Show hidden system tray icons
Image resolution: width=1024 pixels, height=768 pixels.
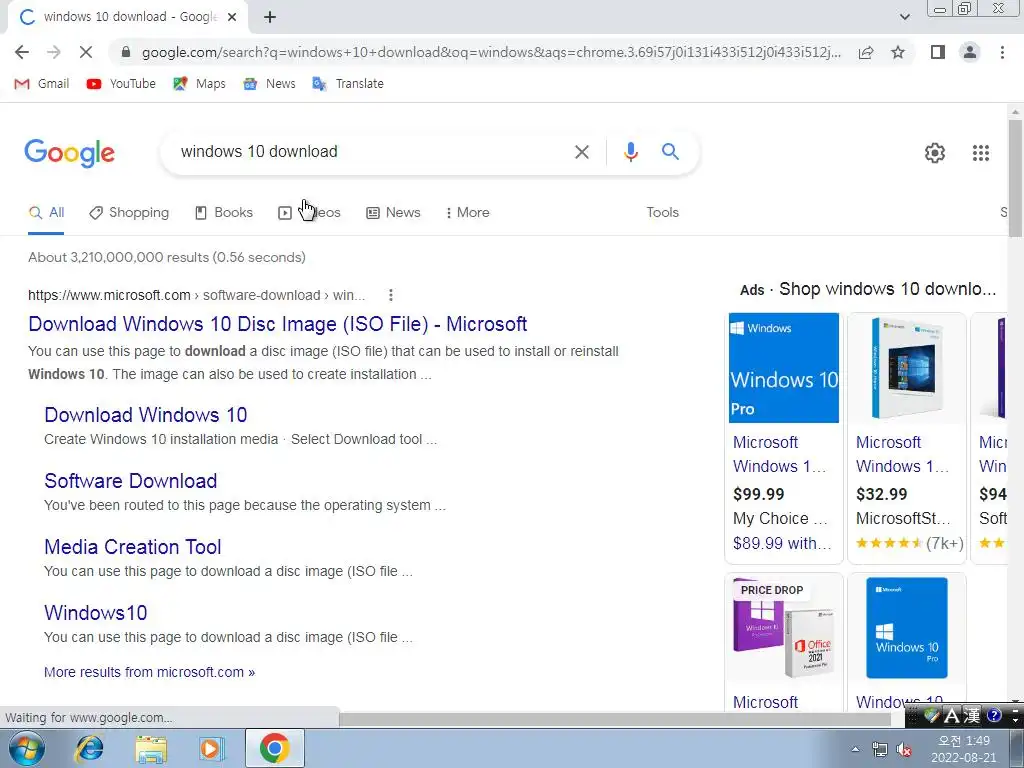[x=855, y=749]
